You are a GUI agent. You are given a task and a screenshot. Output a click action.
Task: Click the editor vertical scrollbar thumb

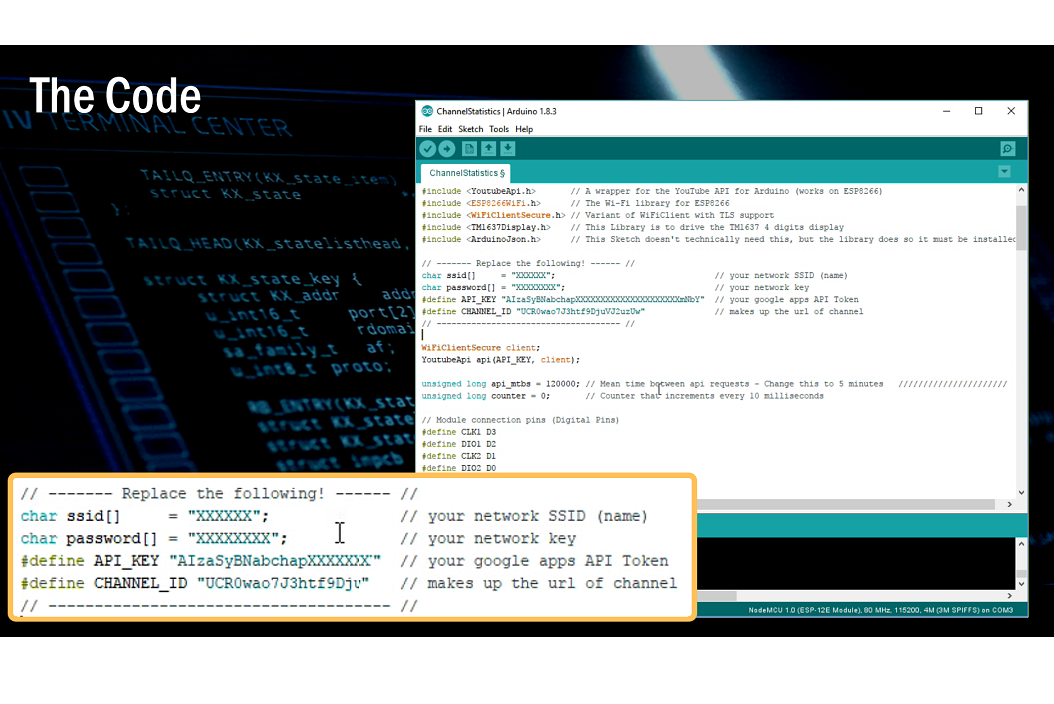tap(1021, 226)
